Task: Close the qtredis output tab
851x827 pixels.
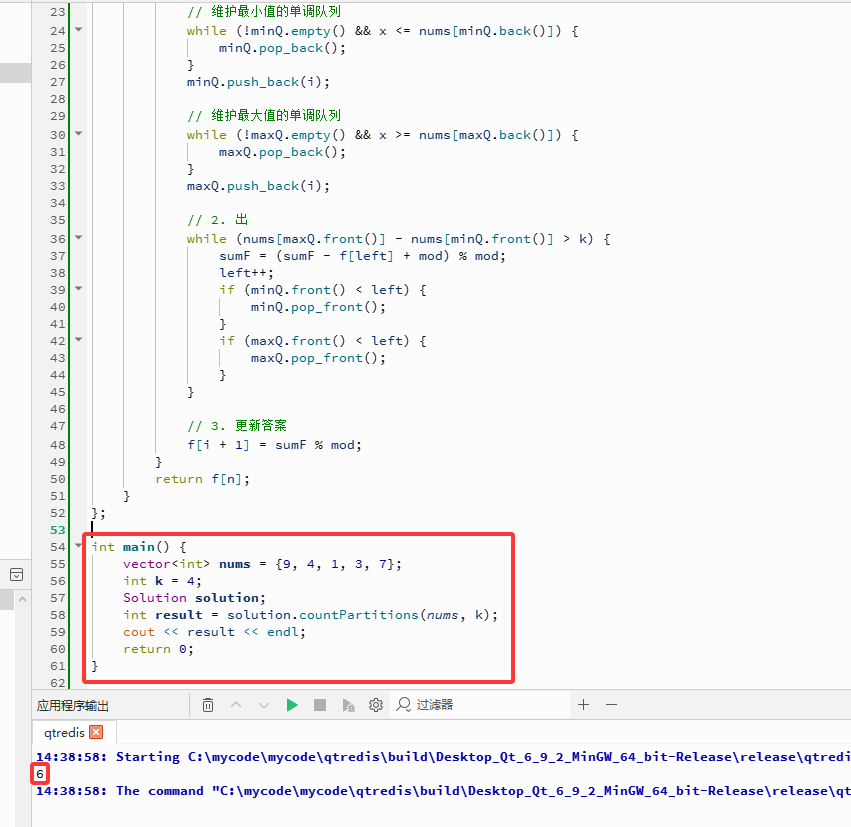Action: pos(96,732)
